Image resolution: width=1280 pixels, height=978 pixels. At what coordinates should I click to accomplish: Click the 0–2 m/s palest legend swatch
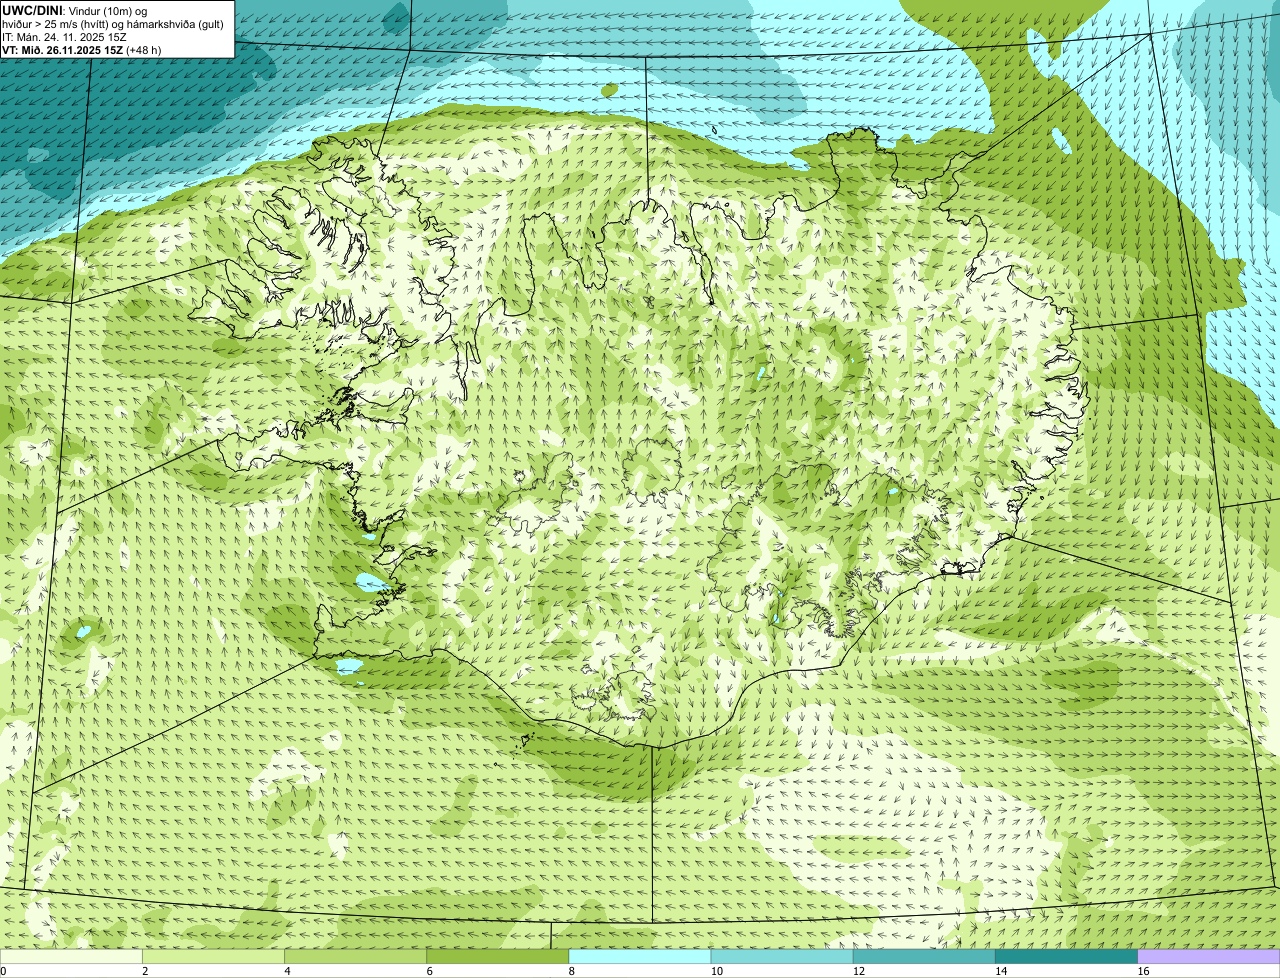click(71, 957)
